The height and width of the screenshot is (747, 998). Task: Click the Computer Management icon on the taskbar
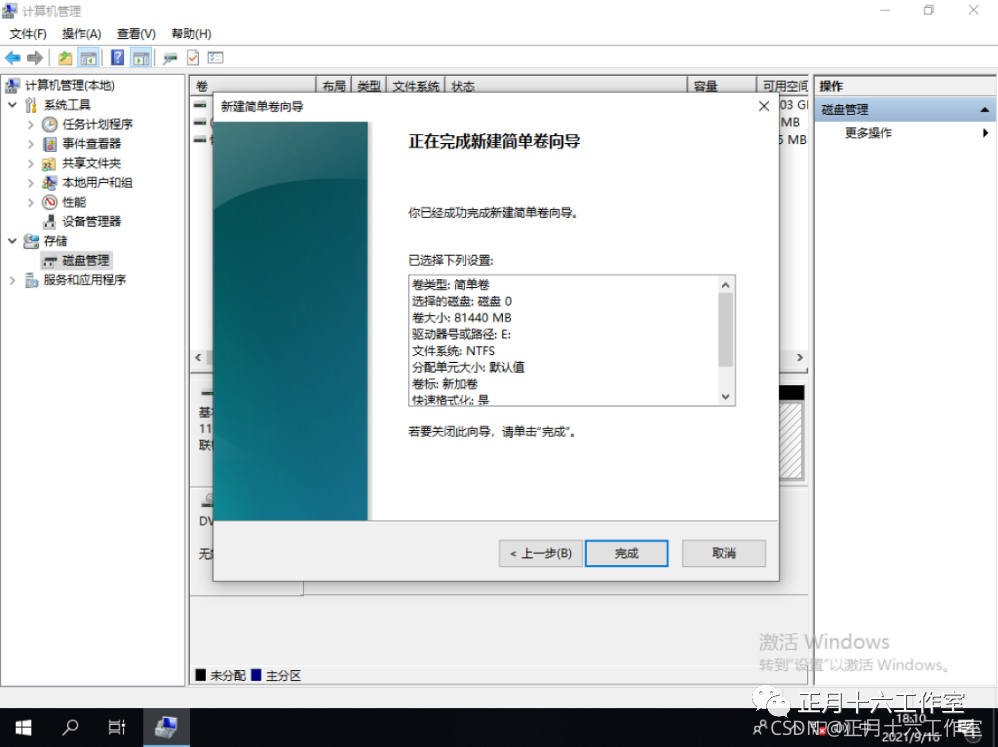166,727
